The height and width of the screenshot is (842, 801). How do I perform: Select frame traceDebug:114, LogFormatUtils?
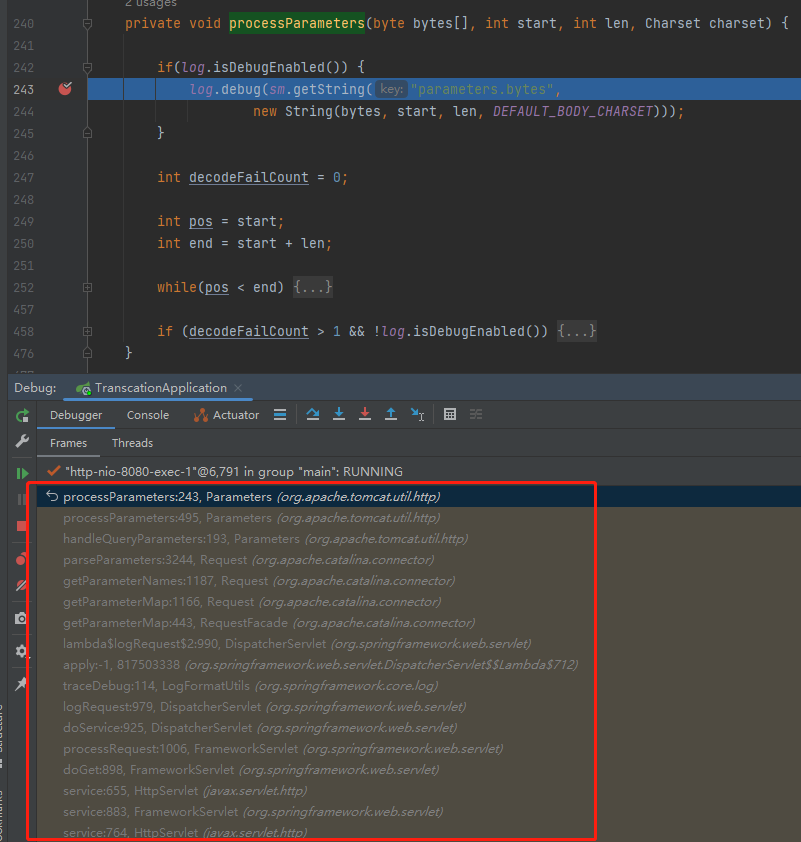[x=419, y=686]
